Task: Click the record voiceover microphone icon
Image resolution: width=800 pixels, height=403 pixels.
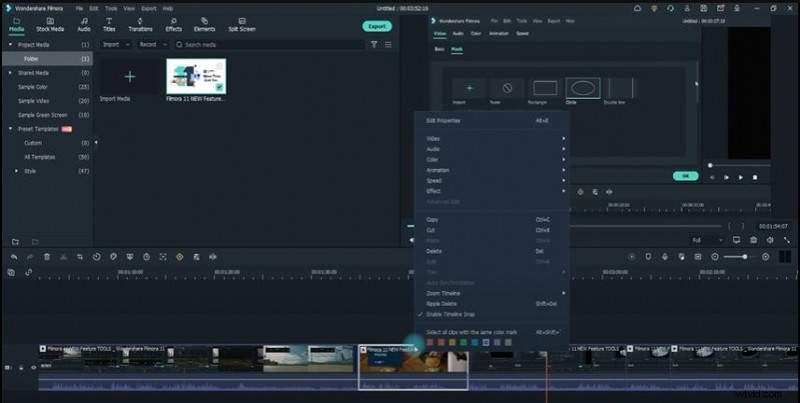Action: tap(665, 257)
